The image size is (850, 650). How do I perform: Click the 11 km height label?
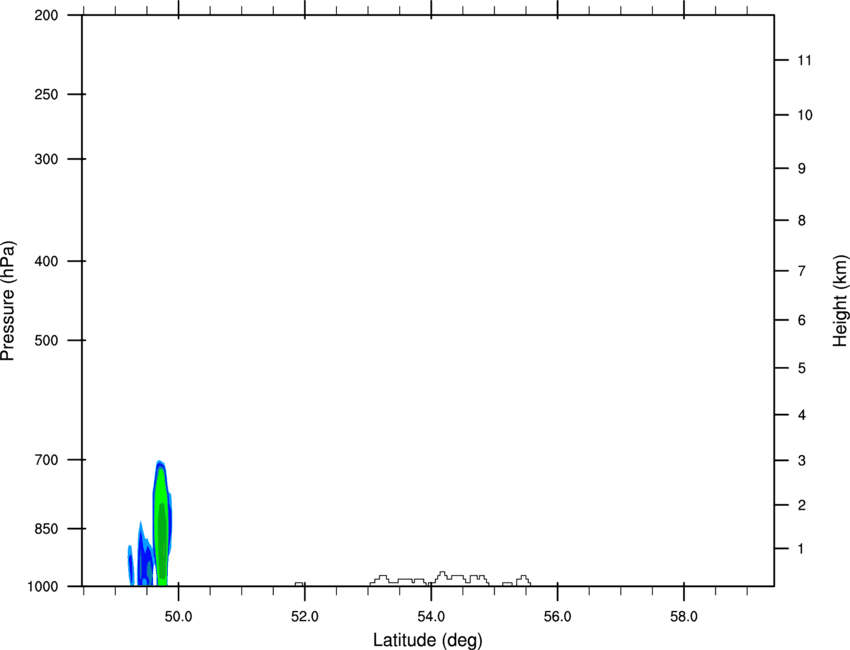[804, 60]
